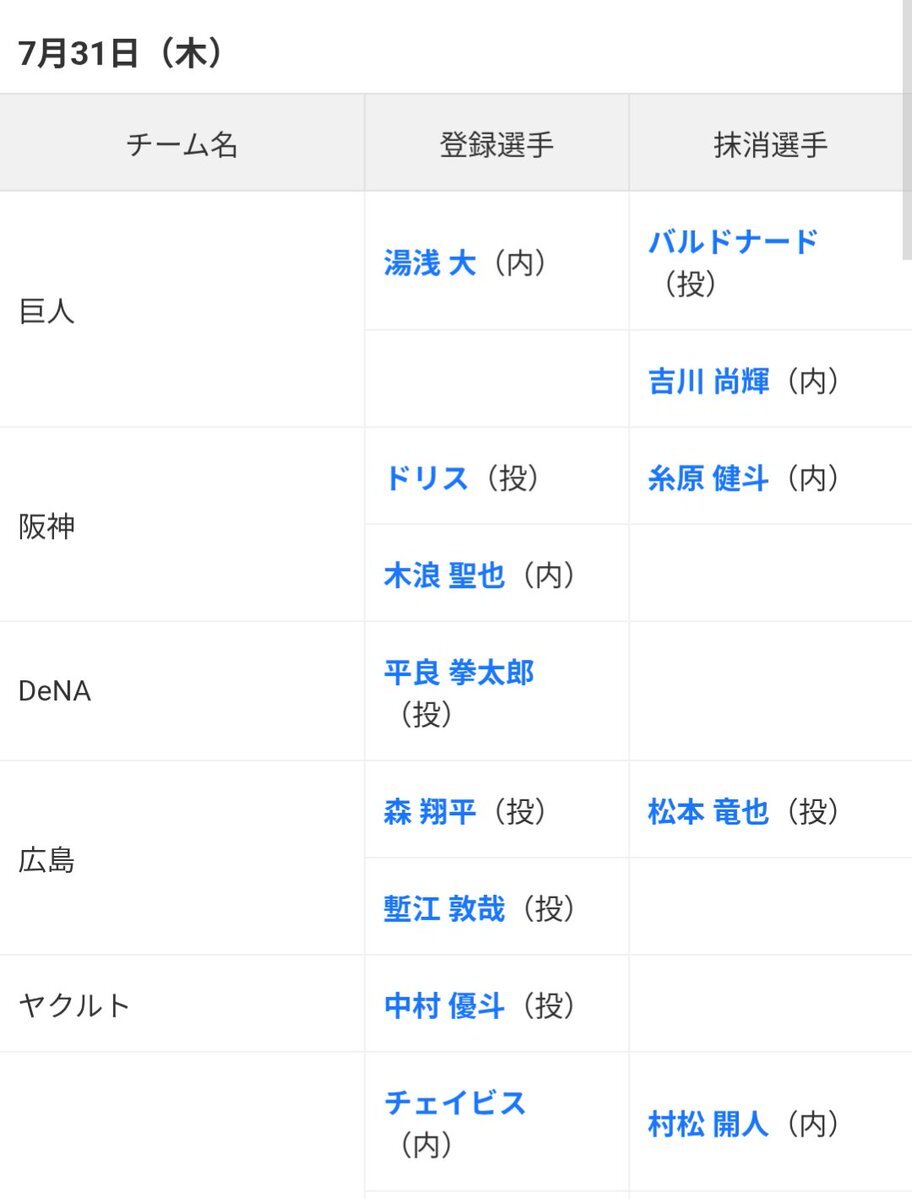This screenshot has width=912, height=1199.
Task: Open player link 湯浅 大
Action: click(x=430, y=263)
